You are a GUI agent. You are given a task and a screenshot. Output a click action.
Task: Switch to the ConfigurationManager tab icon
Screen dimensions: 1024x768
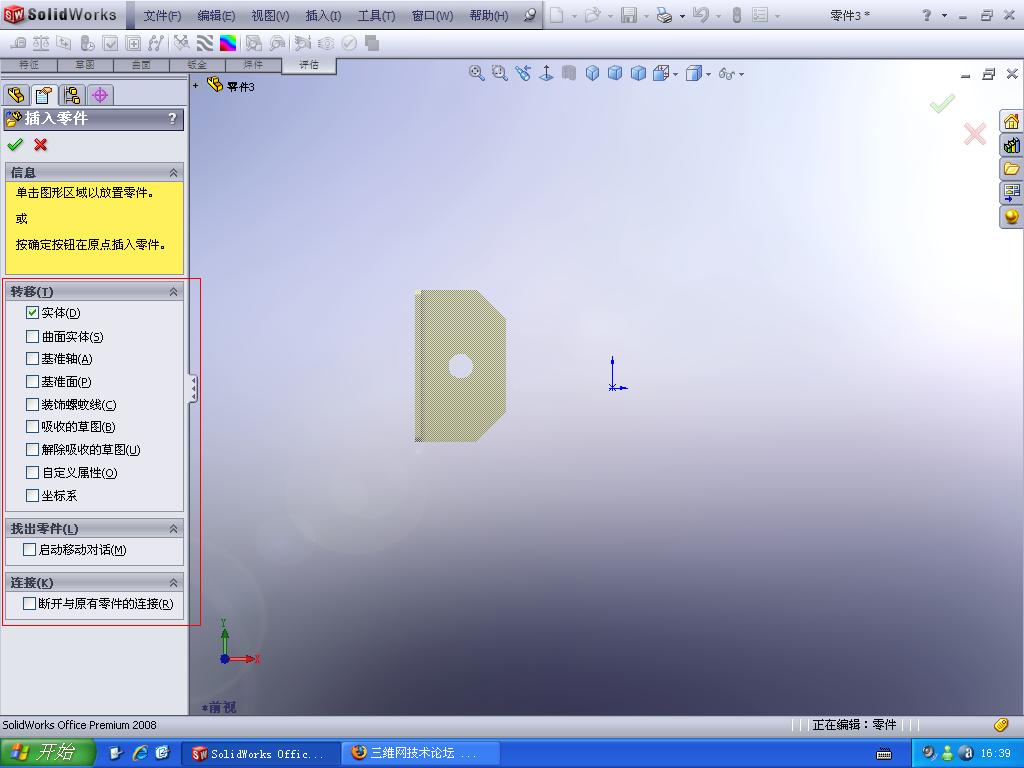(71, 95)
